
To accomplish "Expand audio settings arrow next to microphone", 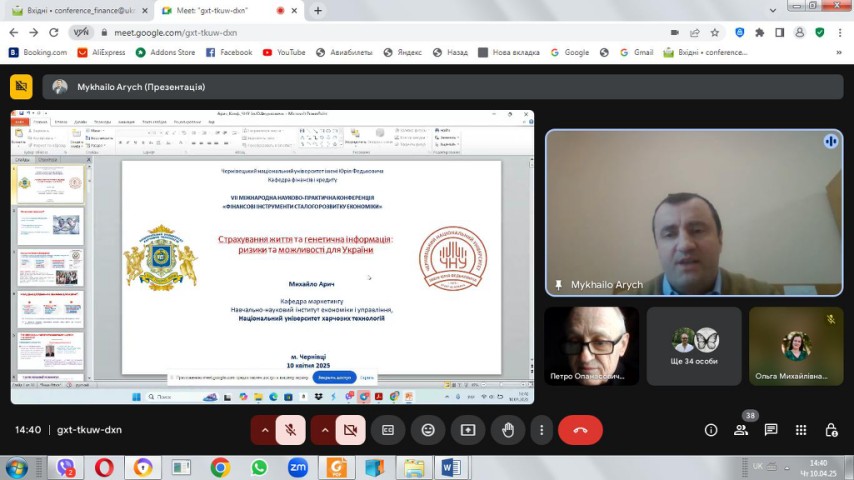I will (265, 430).
